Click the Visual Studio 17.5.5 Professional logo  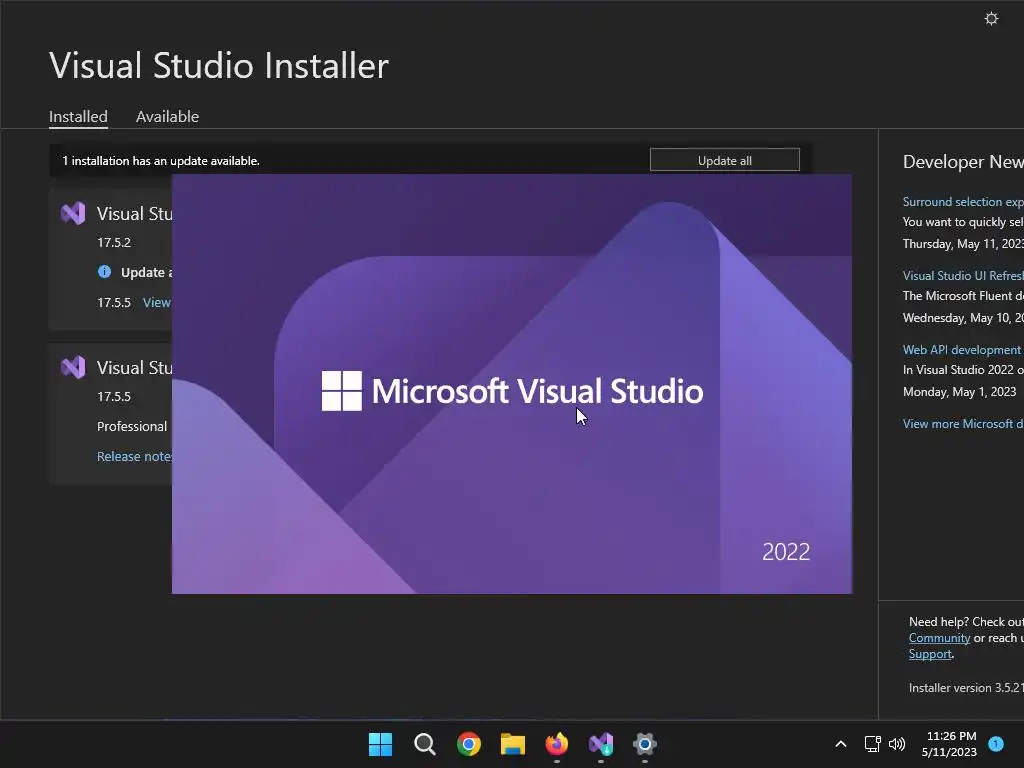[73, 368]
